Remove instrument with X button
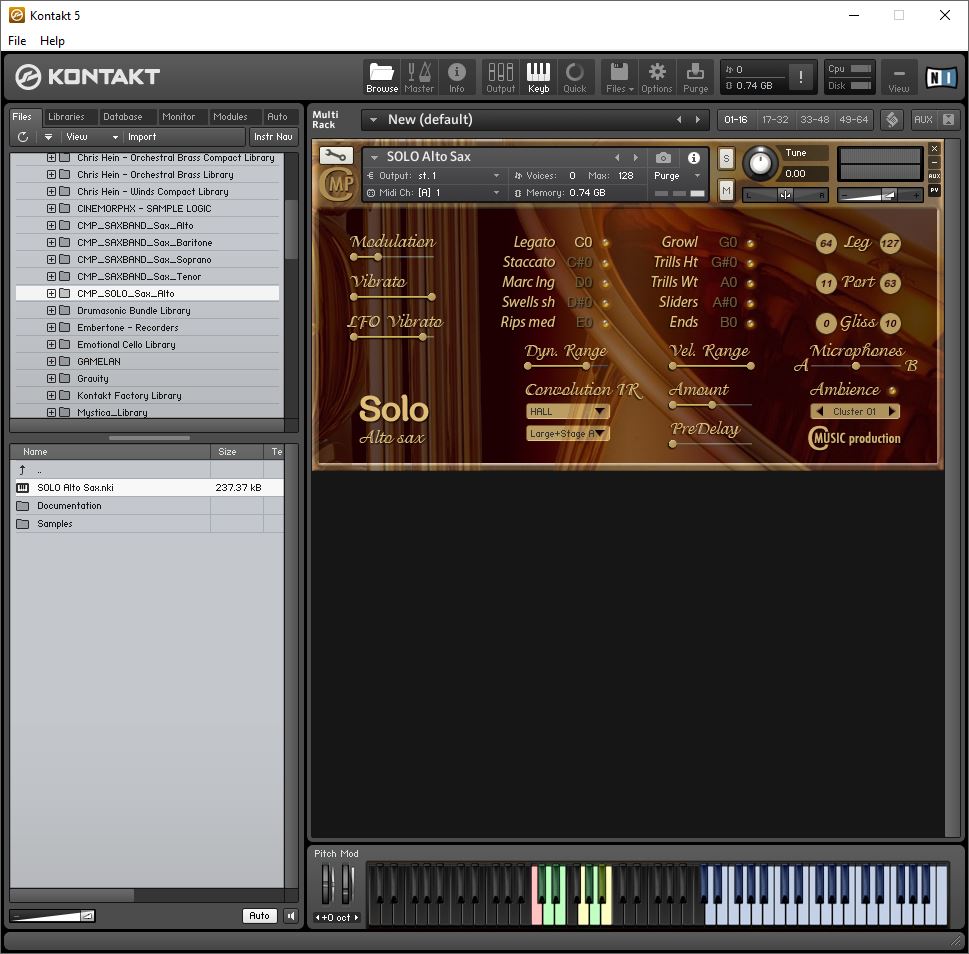This screenshot has width=969, height=954. (934, 148)
